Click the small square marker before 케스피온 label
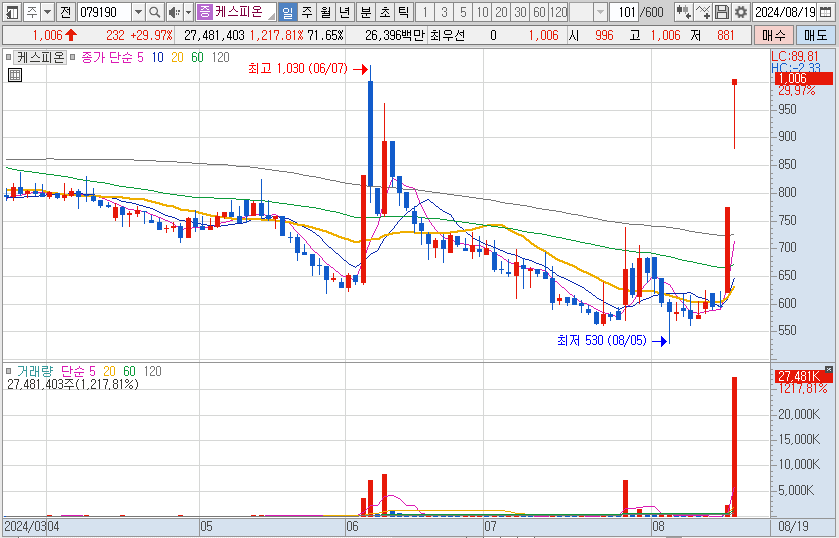839x538 pixels. click(9, 57)
